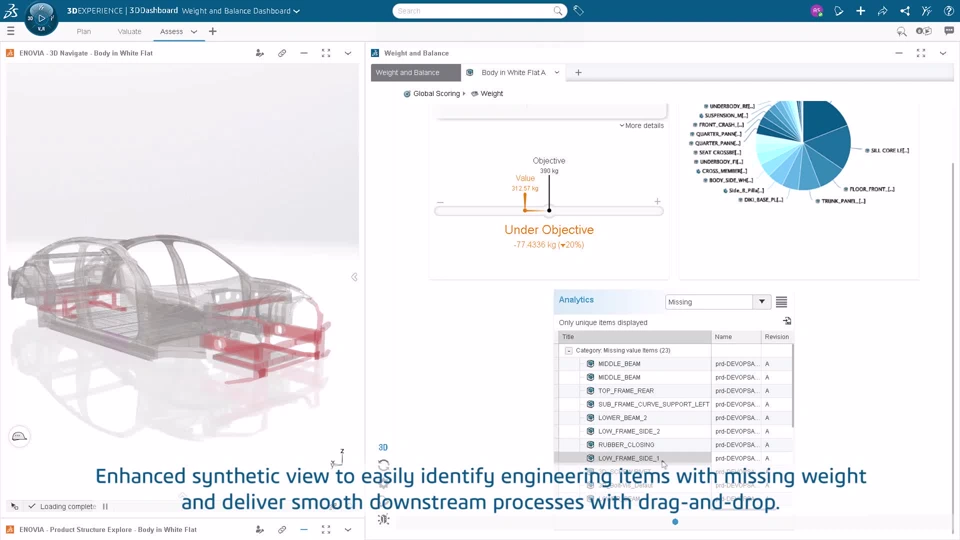Open the tools icon next to help
960x540 pixels.
click(x=926, y=10)
